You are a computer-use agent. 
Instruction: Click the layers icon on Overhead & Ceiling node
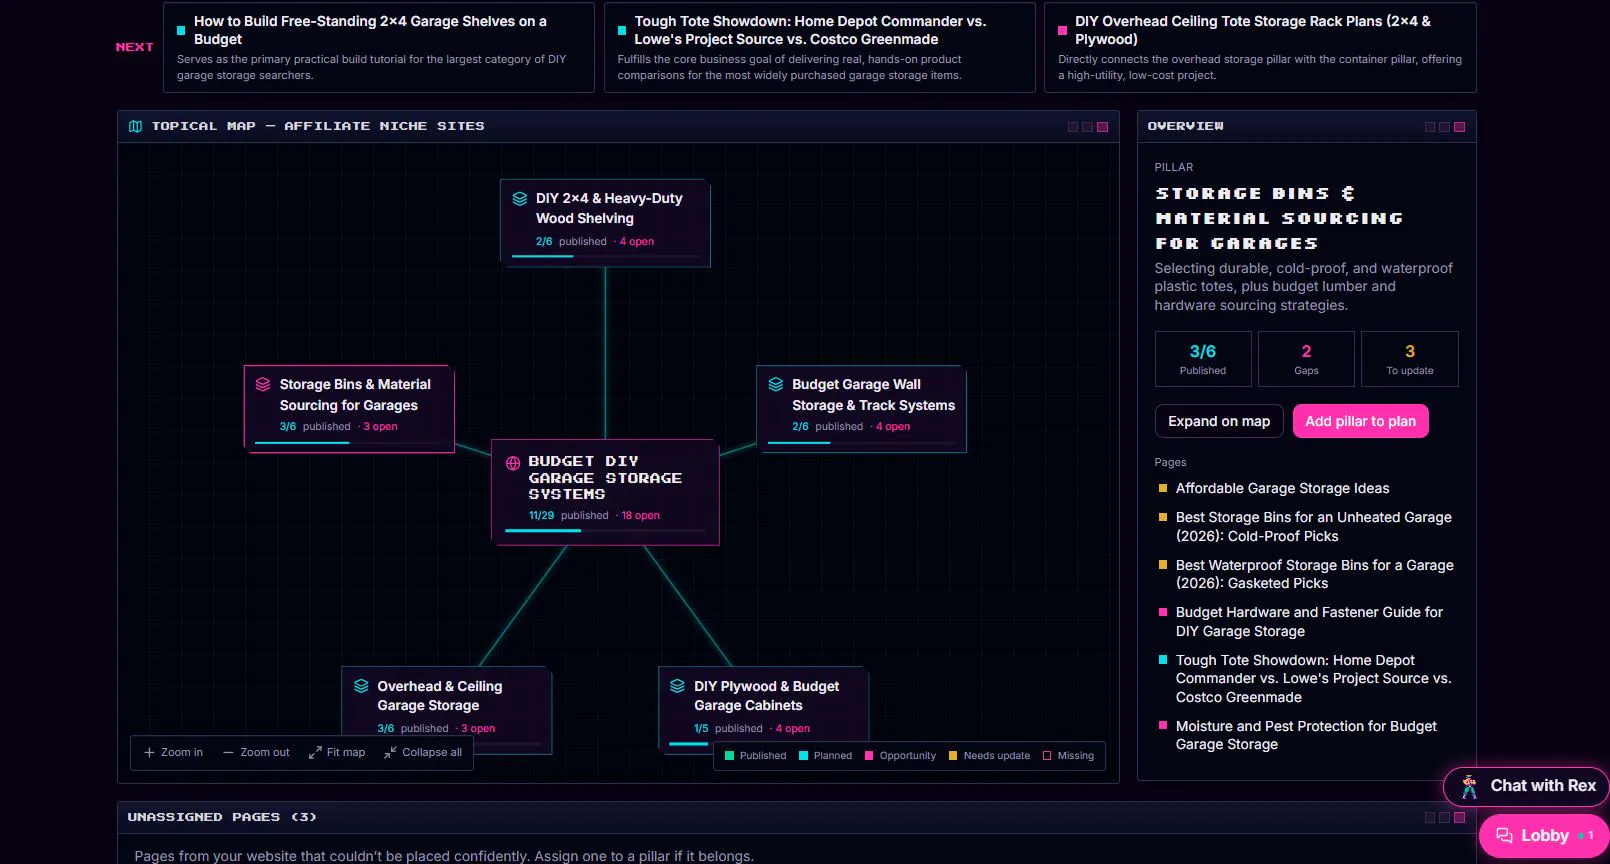[361, 686]
